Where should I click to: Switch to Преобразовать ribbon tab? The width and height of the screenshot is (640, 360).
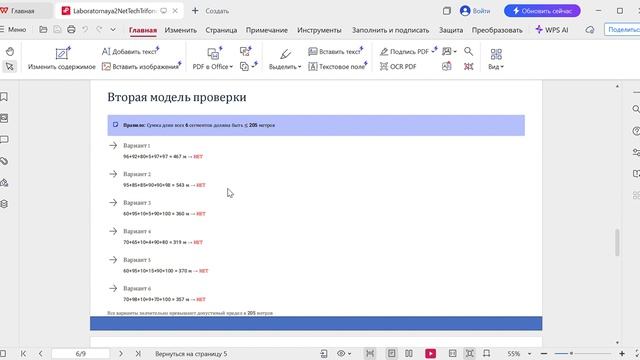(x=497, y=30)
